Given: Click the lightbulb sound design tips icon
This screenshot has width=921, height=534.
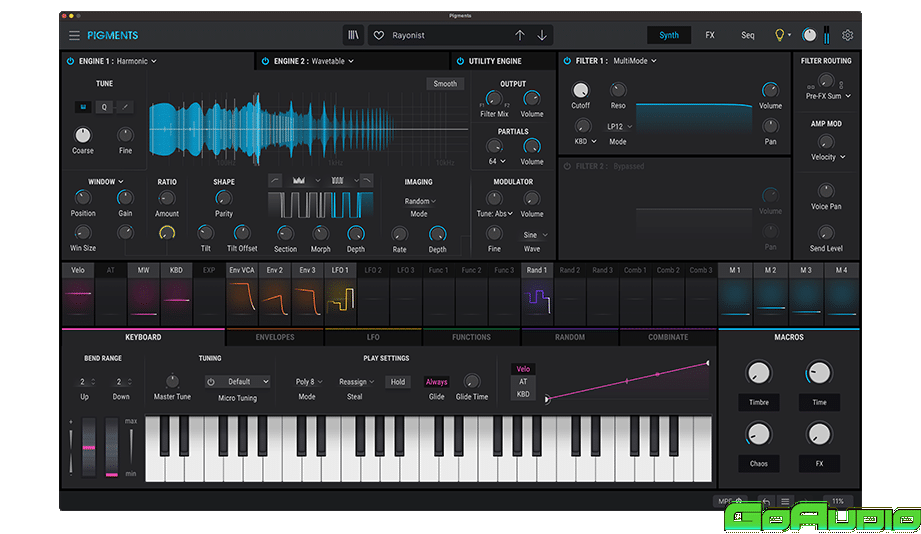Looking at the screenshot, I should pyautogui.click(x=779, y=35).
